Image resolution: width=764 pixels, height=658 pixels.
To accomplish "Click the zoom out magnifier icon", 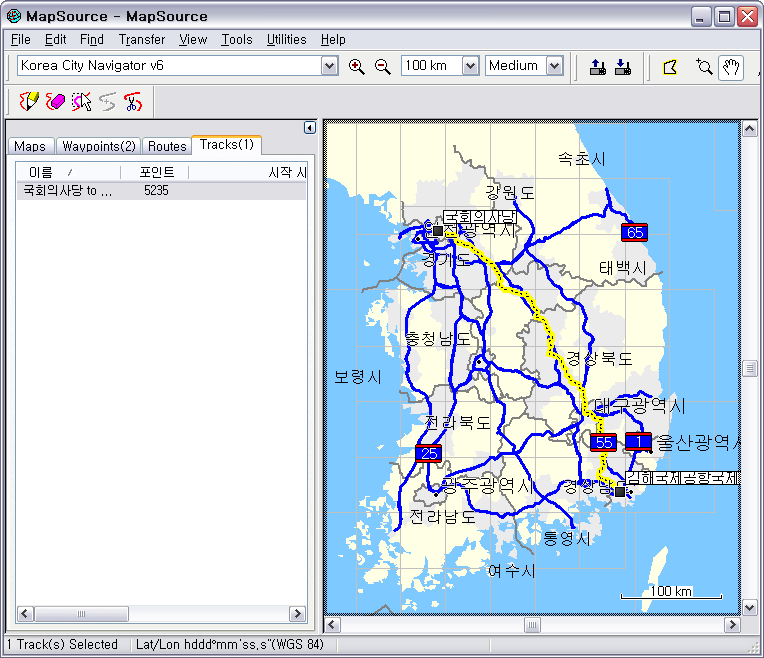I will click(x=382, y=66).
